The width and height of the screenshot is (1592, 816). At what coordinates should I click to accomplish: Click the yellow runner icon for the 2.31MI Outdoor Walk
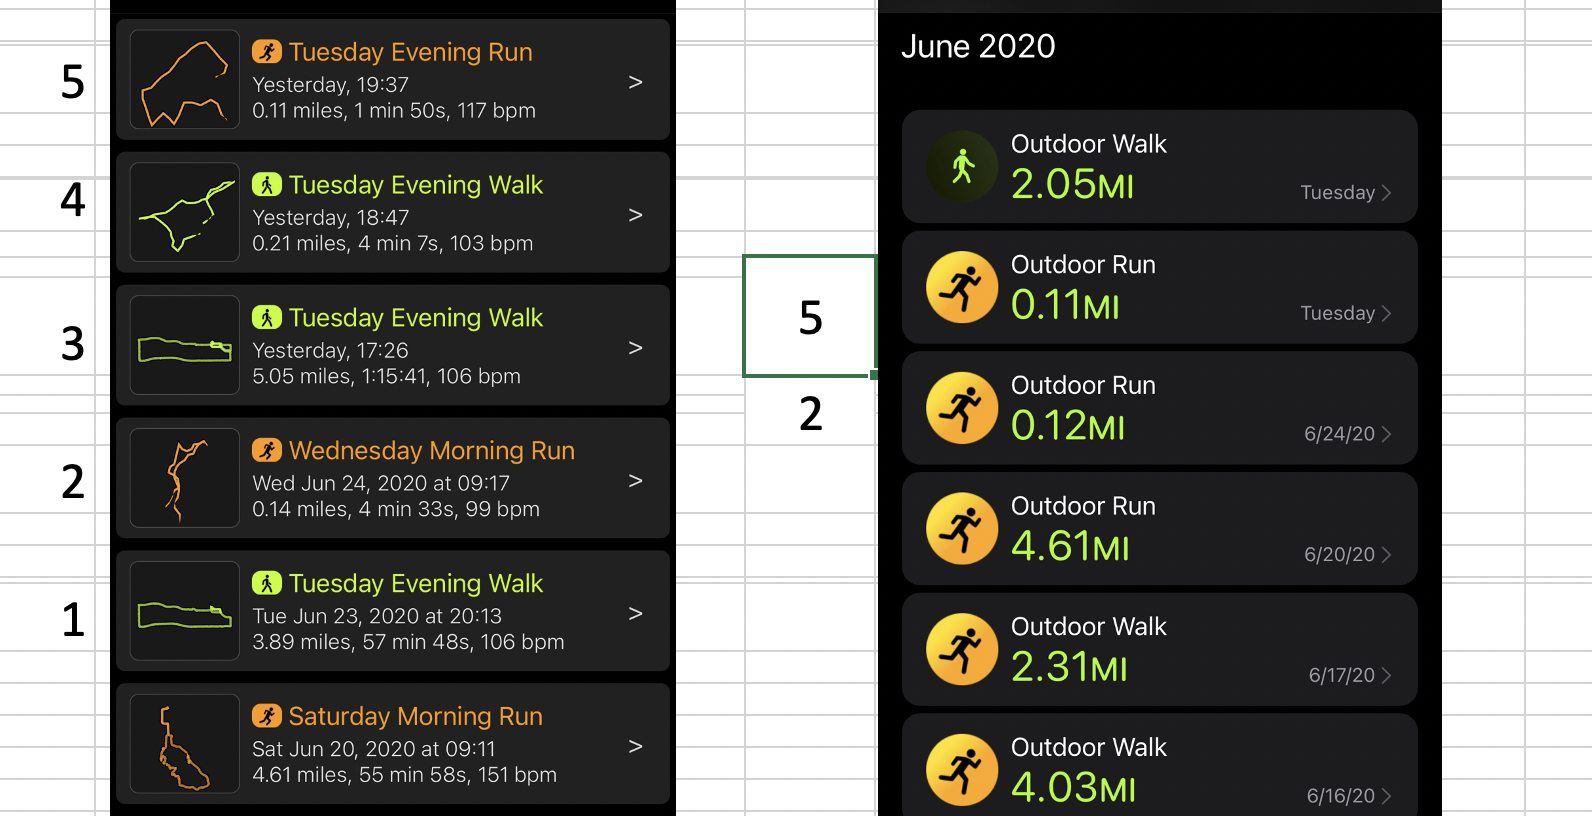[x=962, y=649]
